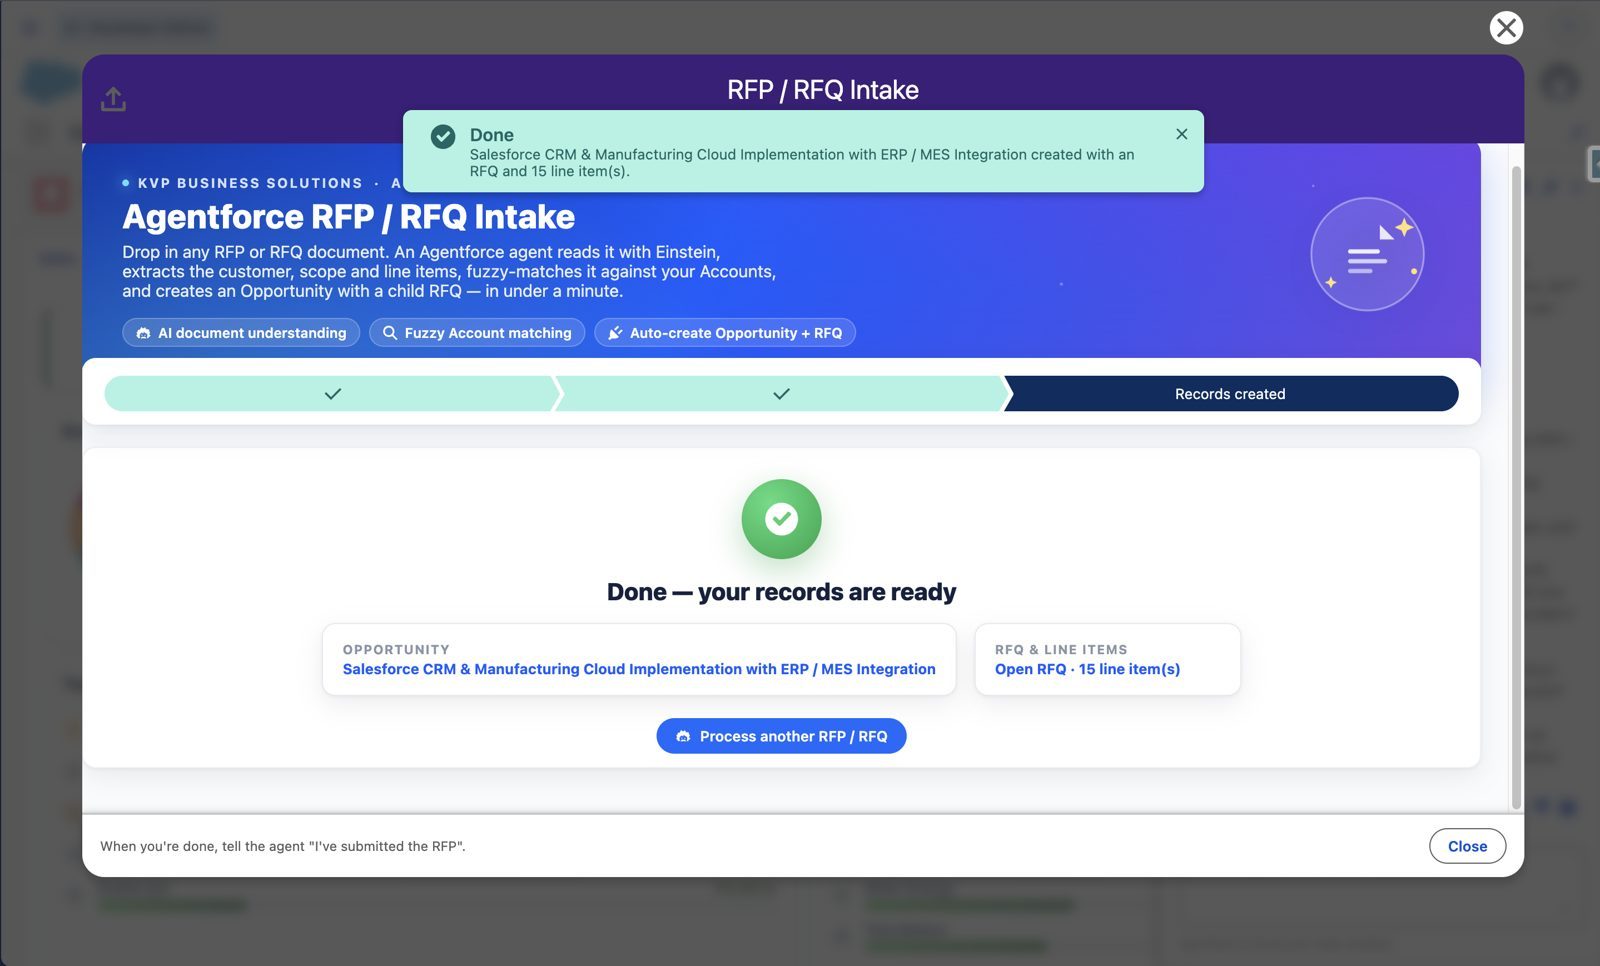The image size is (1600, 966).
Task: Click the large green done checkmark icon
Action: (x=781, y=519)
